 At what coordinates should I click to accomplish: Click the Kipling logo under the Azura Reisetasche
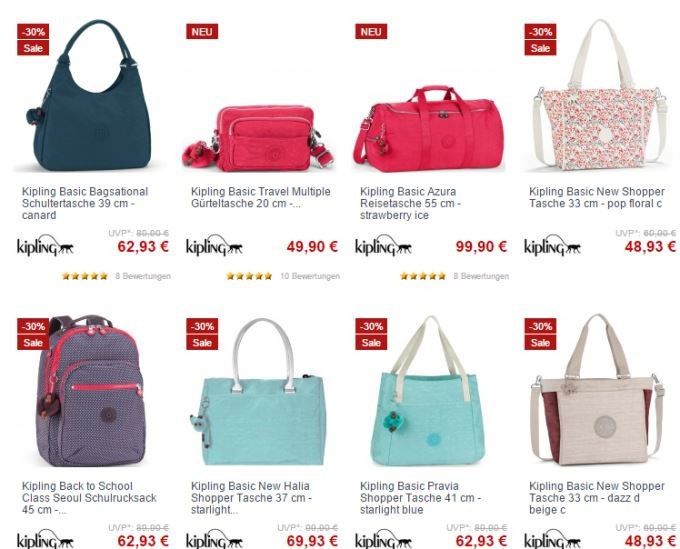pyautogui.click(x=383, y=246)
